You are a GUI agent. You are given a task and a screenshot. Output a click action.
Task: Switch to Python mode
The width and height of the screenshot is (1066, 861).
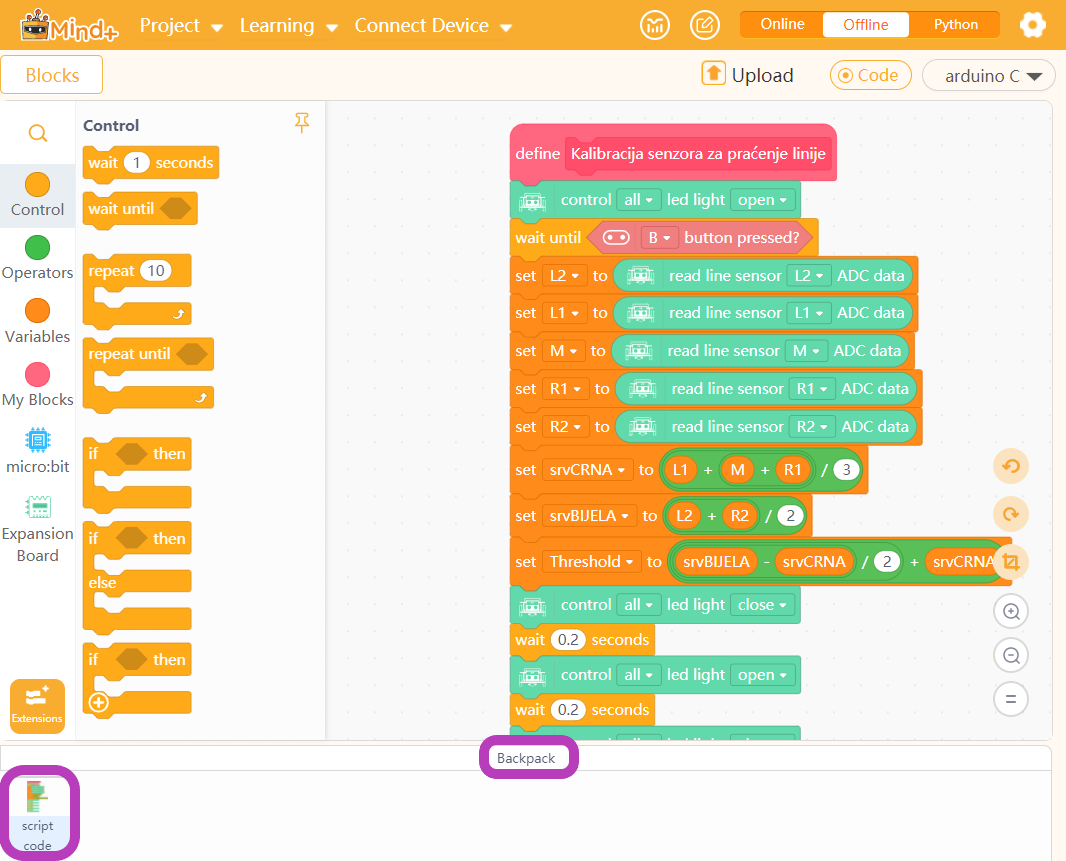pyautogui.click(x=955, y=24)
